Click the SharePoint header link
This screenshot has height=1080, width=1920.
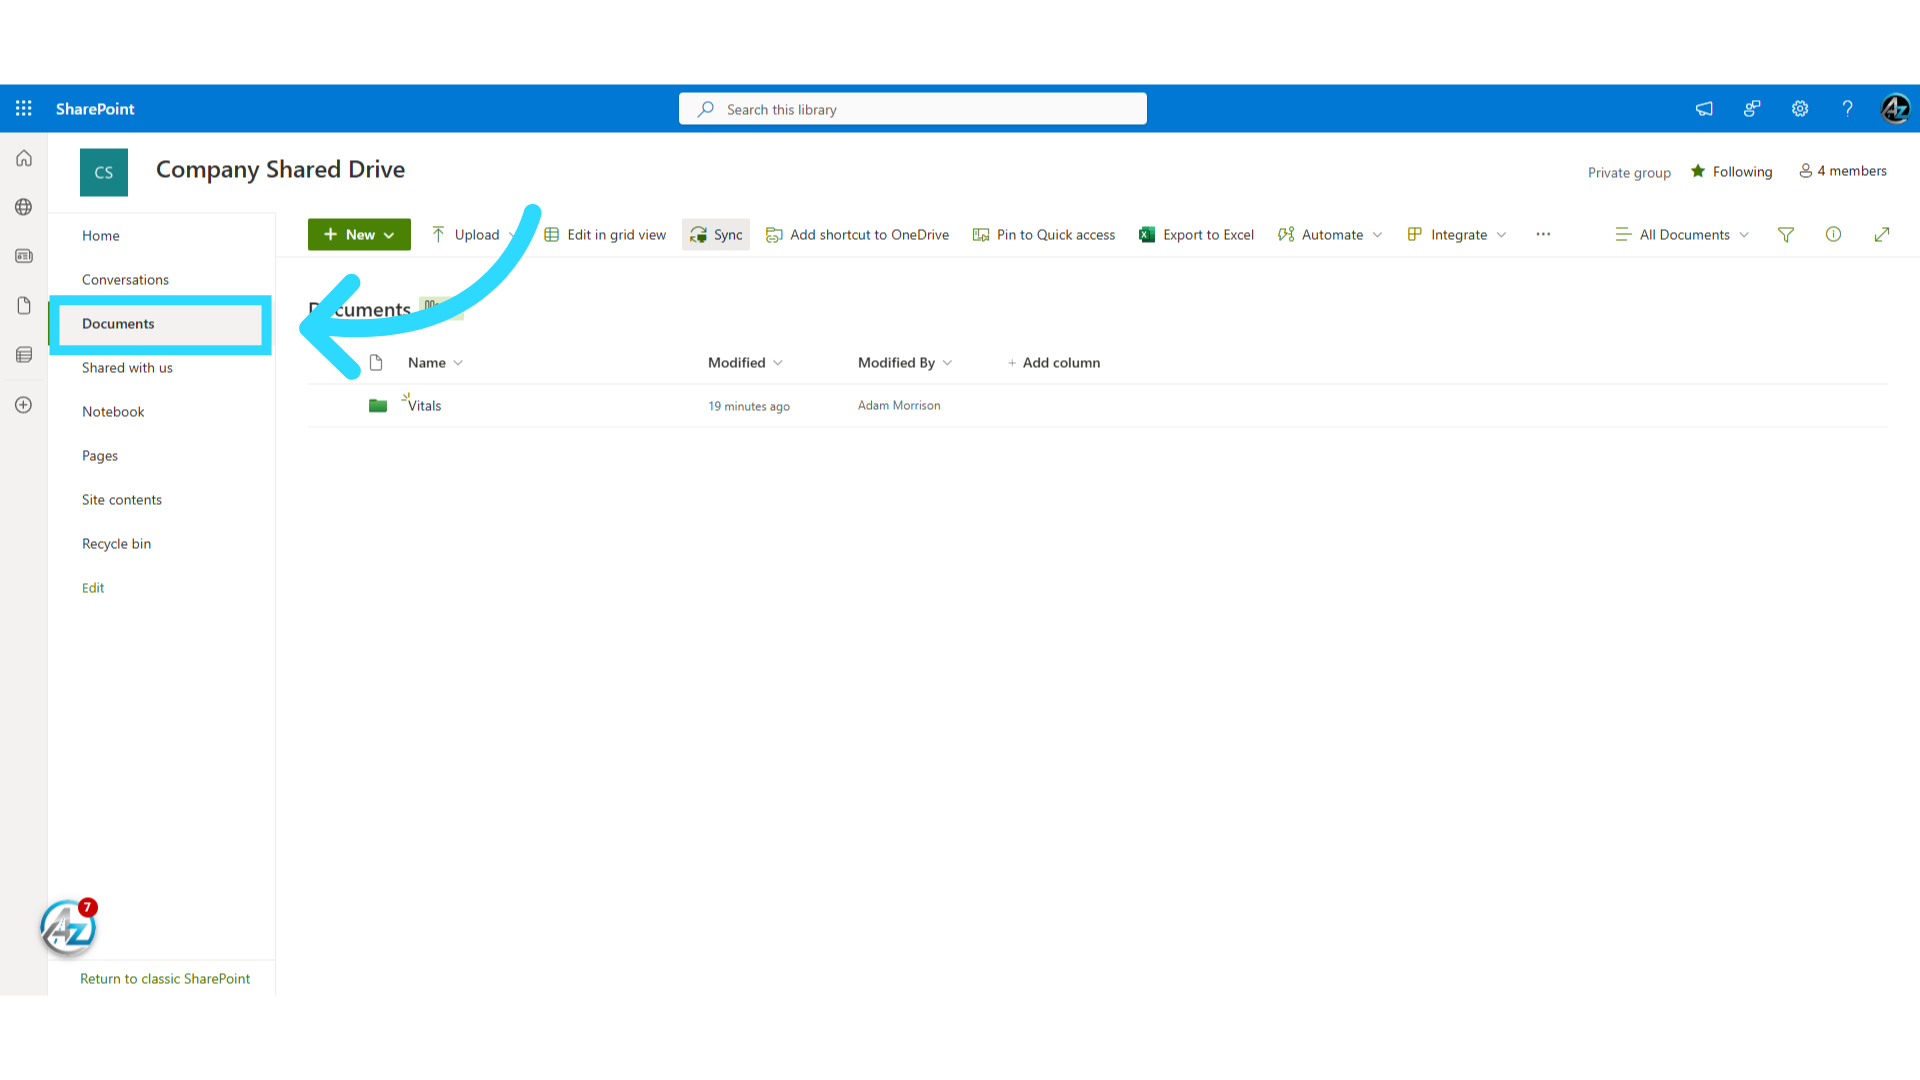(x=95, y=109)
